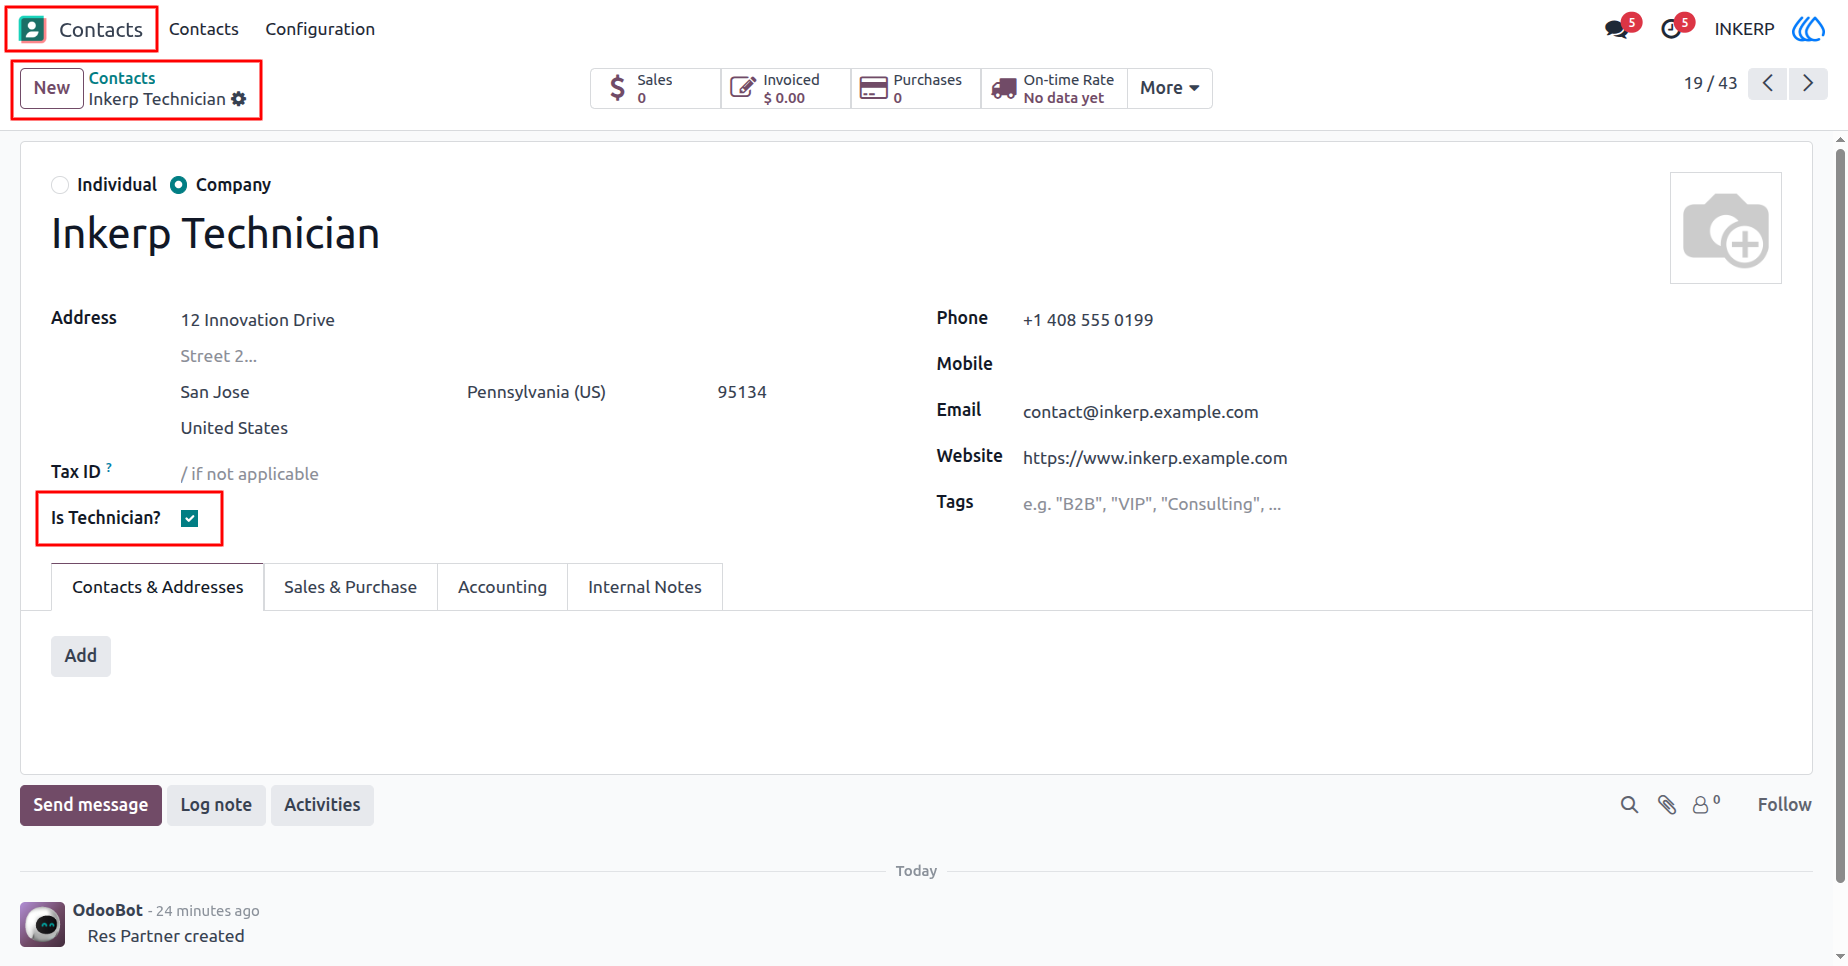Image resolution: width=1848 pixels, height=966 pixels.
Task: Open the attachments paperclip icon
Action: 1667,805
